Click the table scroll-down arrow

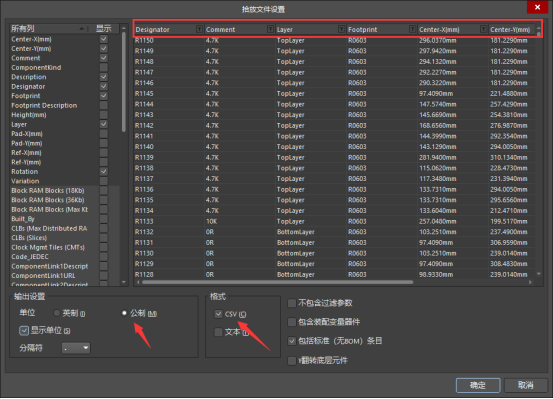click(x=539, y=274)
